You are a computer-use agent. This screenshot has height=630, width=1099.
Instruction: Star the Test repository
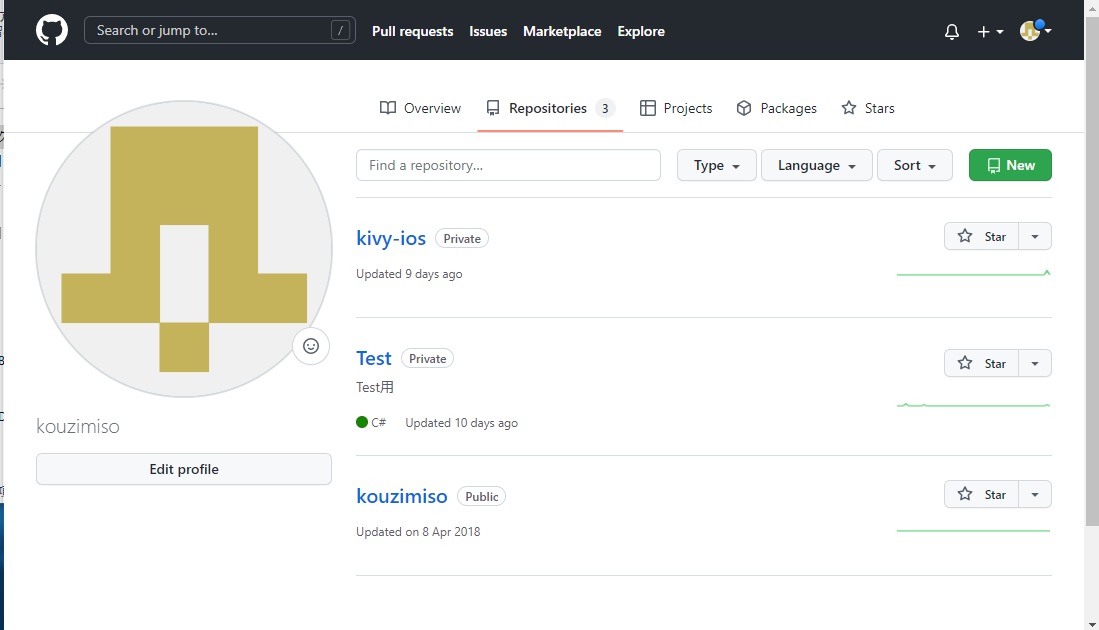981,363
